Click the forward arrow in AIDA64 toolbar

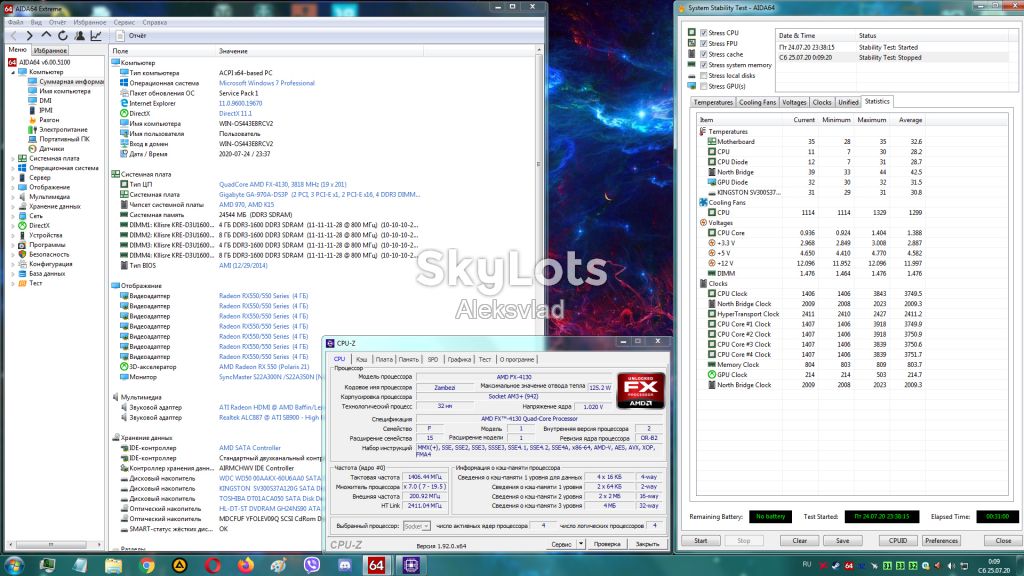(x=29, y=36)
